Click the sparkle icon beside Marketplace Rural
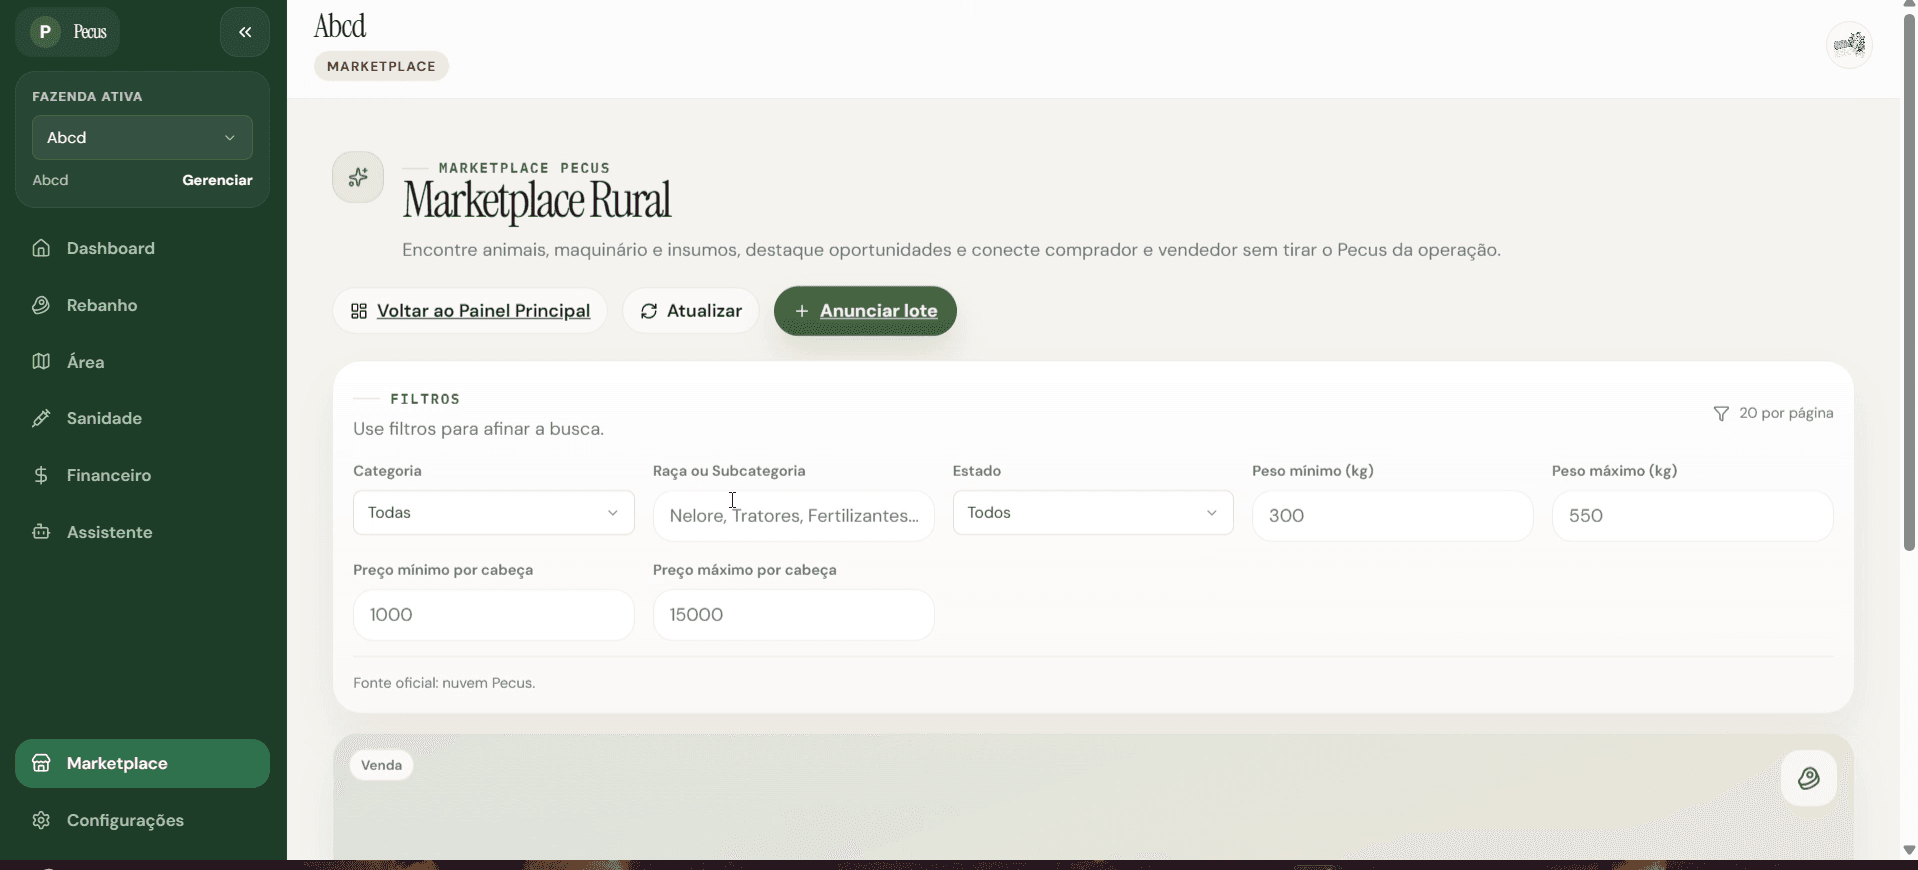Viewport: 1918px width, 870px height. pos(358,178)
